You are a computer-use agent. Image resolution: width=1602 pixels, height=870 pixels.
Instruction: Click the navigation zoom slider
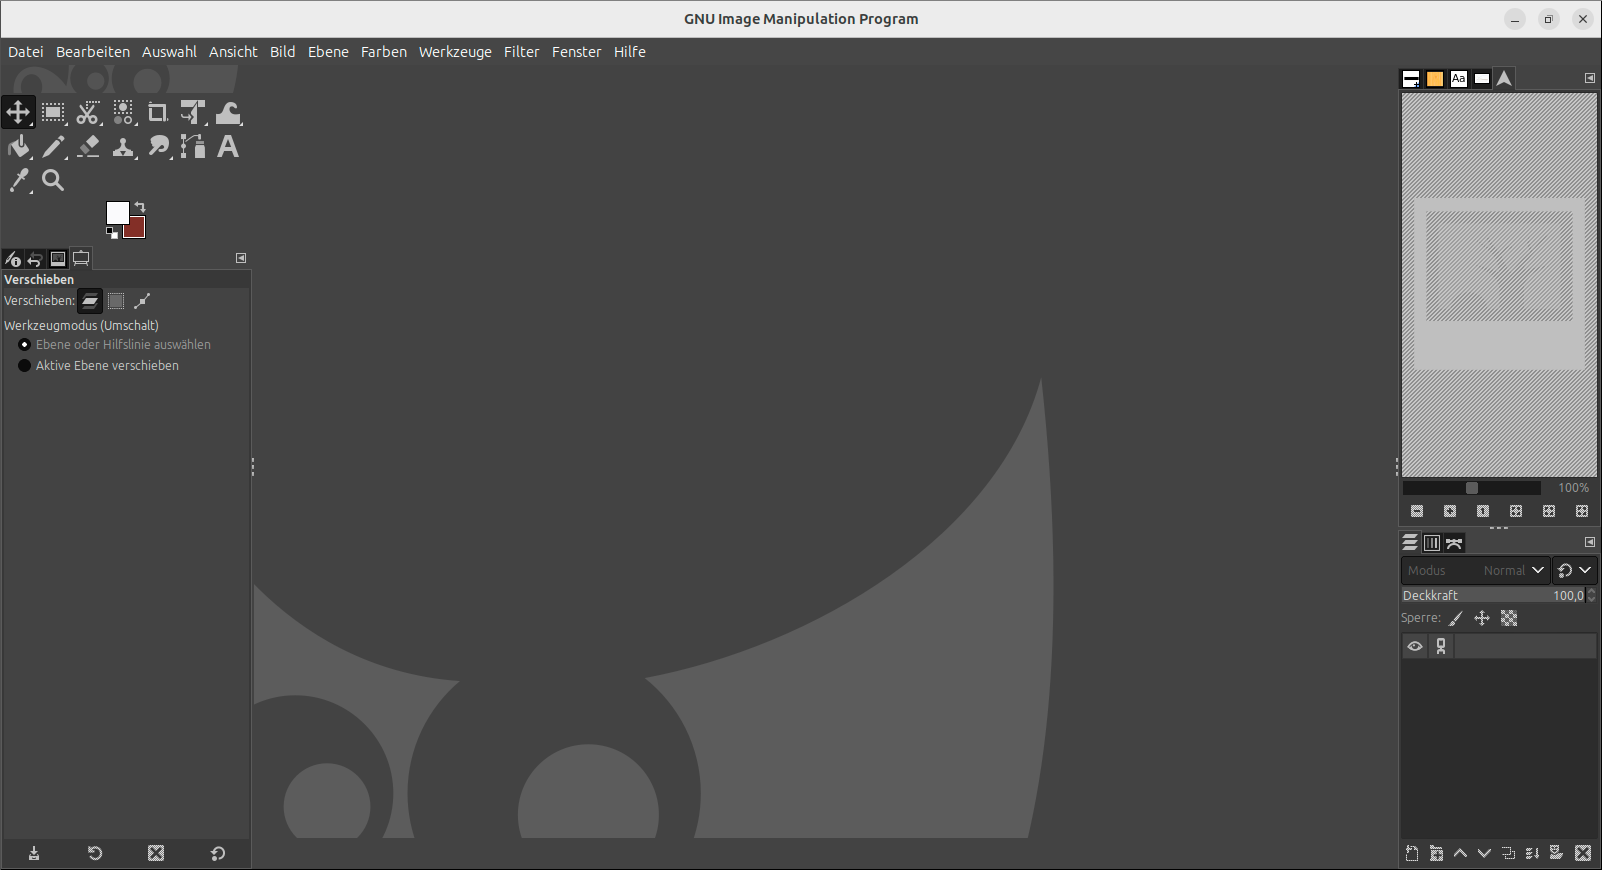(x=1472, y=488)
